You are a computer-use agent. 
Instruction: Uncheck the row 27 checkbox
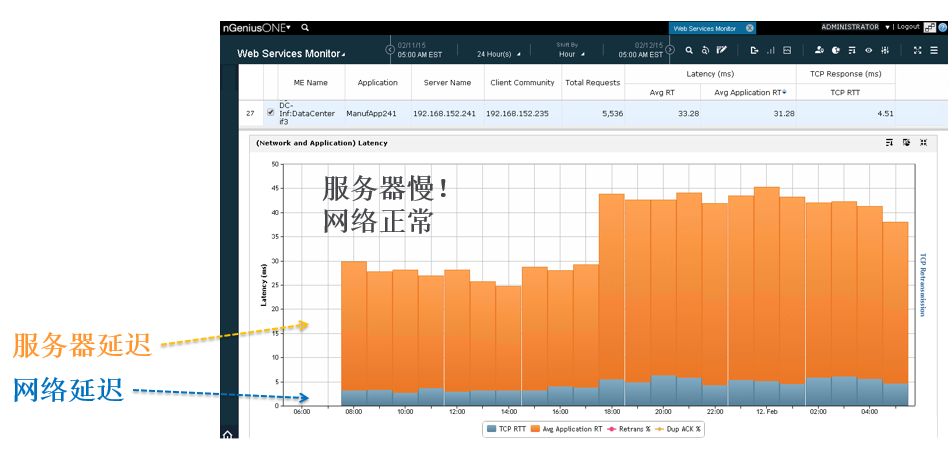[270, 112]
